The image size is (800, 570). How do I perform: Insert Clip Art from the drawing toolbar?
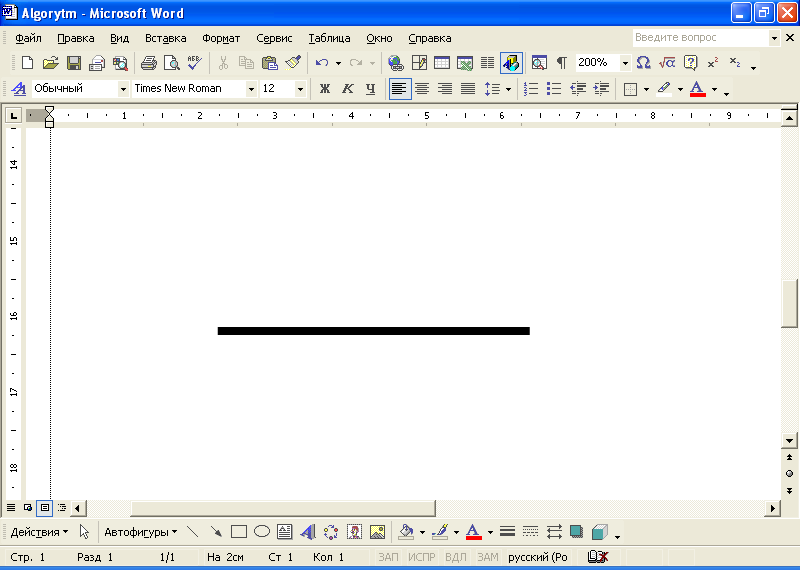[x=354, y=532]
